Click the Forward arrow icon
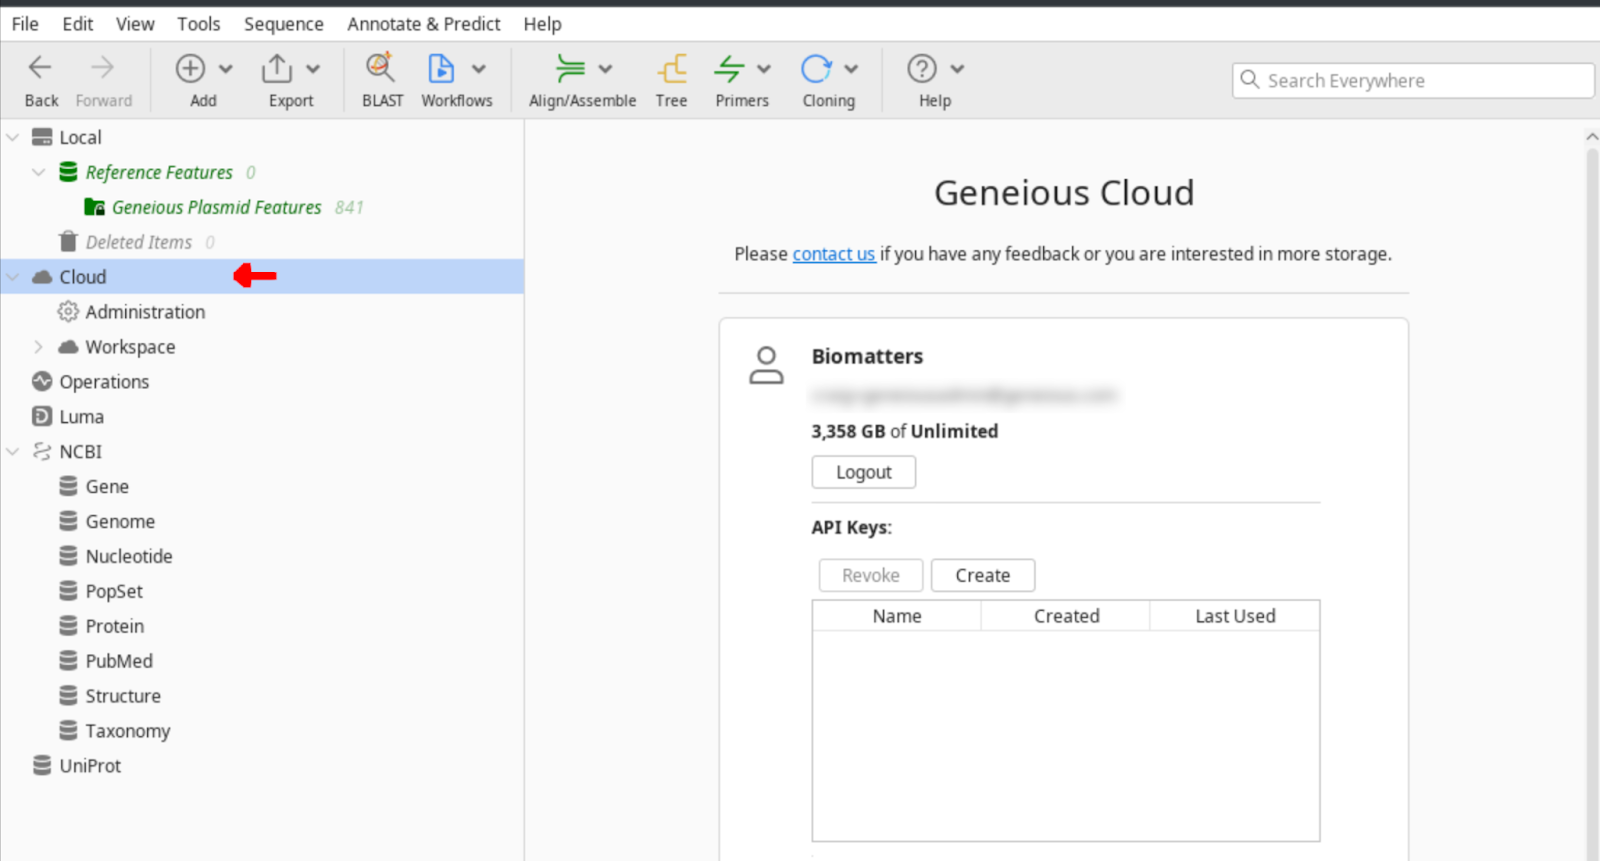Image resolution: width=1600 pixels, height=861 pixels. click(102, 68)
